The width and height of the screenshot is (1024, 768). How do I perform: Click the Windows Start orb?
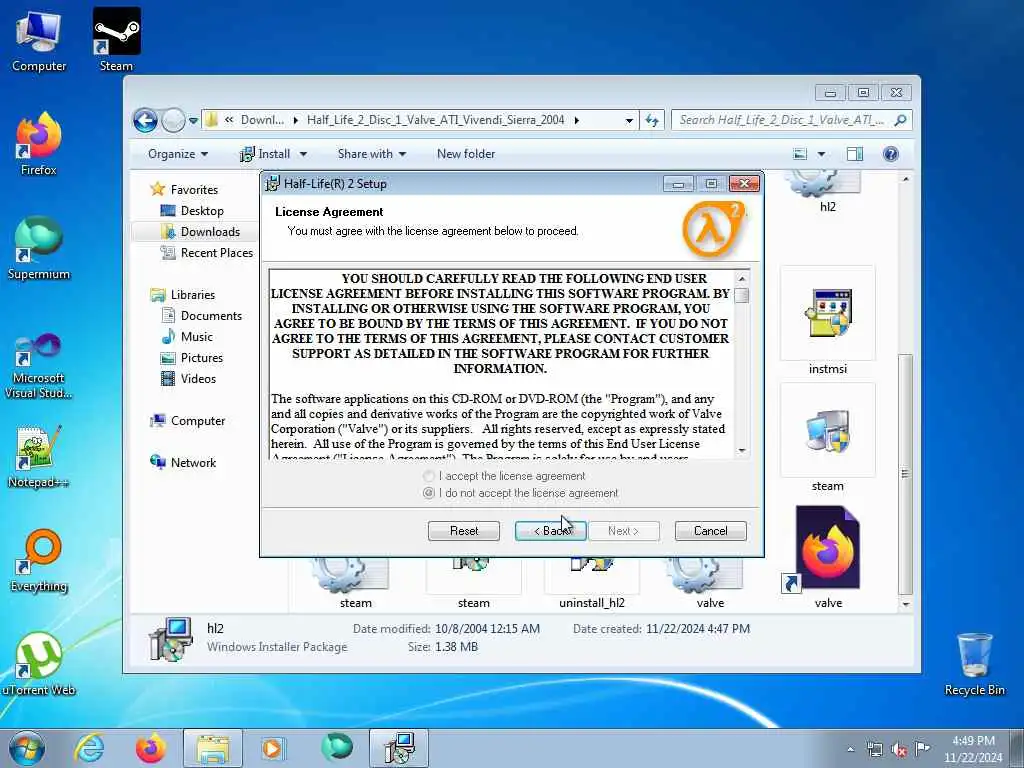coord(27,748)
